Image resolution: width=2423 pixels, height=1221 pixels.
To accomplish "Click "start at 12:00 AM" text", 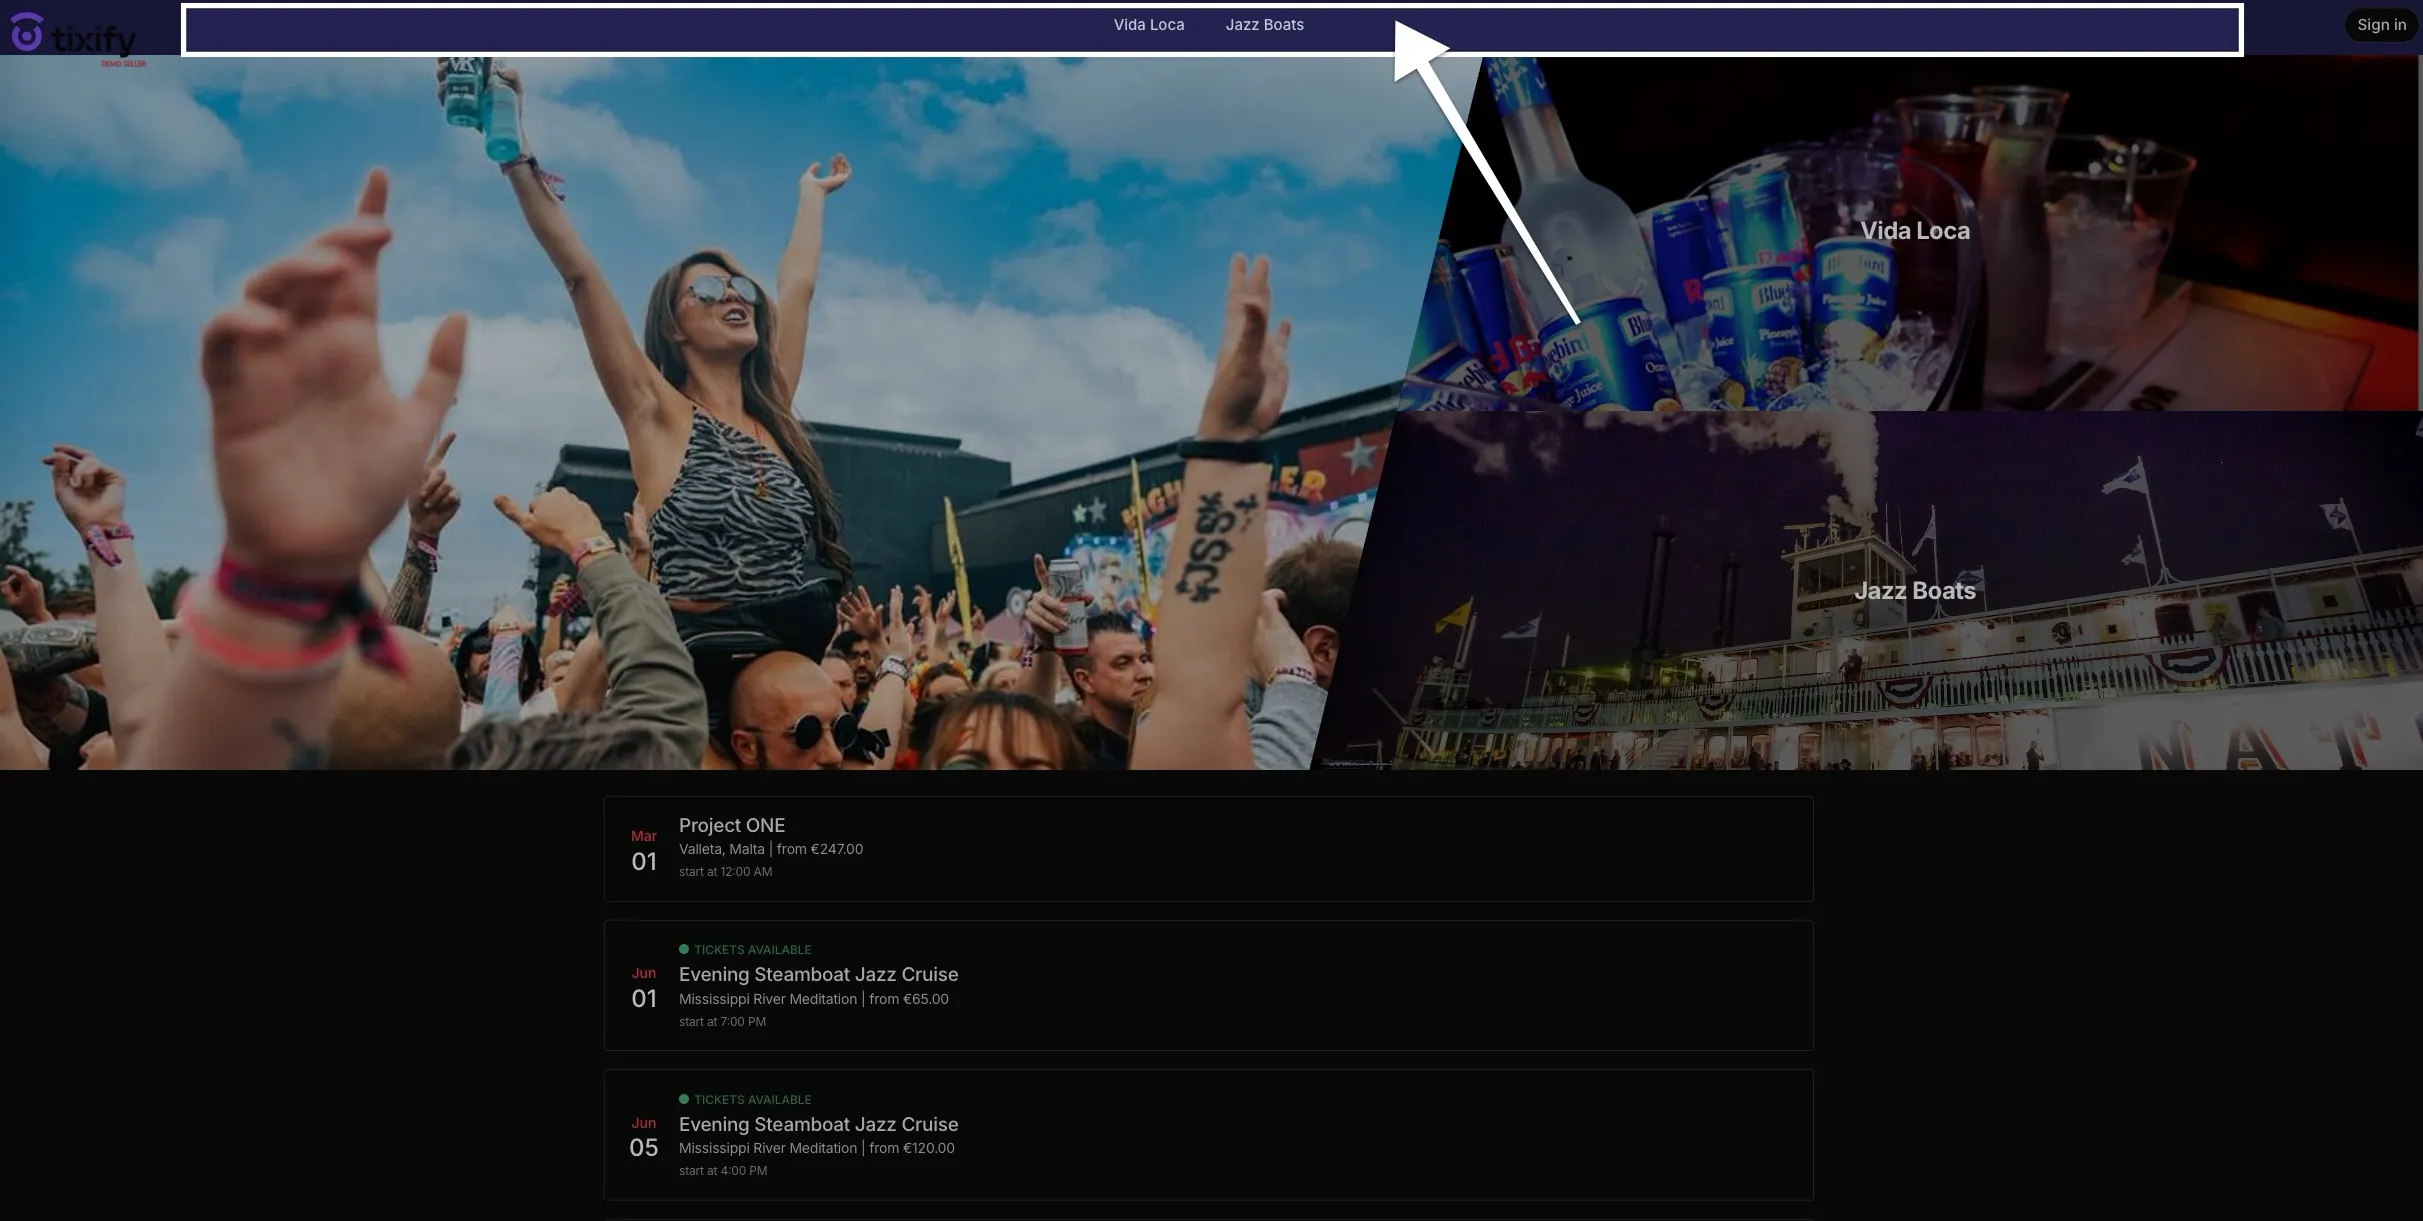I will click(725, 872).
